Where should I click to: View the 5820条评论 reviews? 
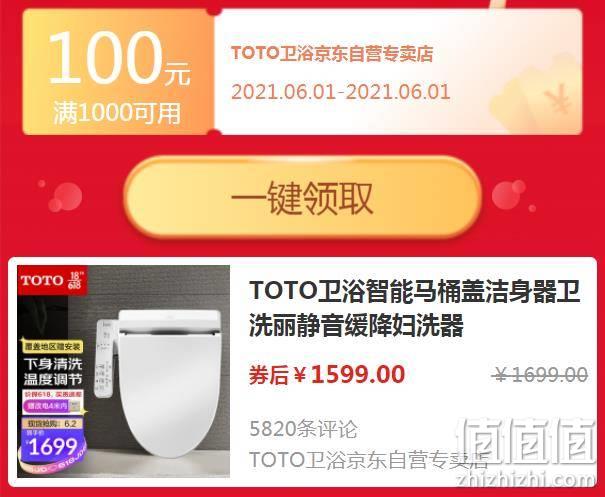[303, 429]
